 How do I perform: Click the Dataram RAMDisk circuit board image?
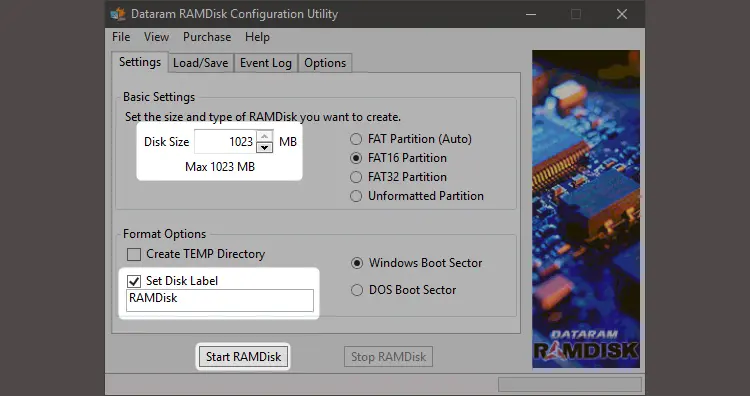[x=585, y=209]
